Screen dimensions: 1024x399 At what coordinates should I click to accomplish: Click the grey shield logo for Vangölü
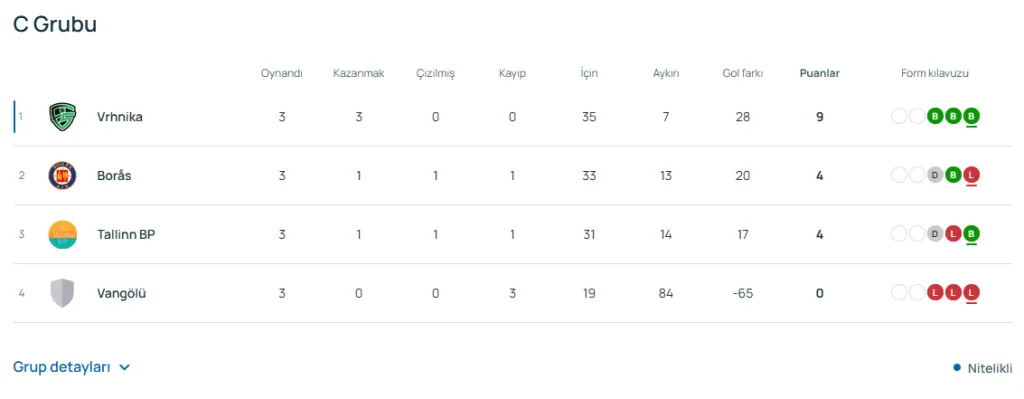(x=63, y=293)
